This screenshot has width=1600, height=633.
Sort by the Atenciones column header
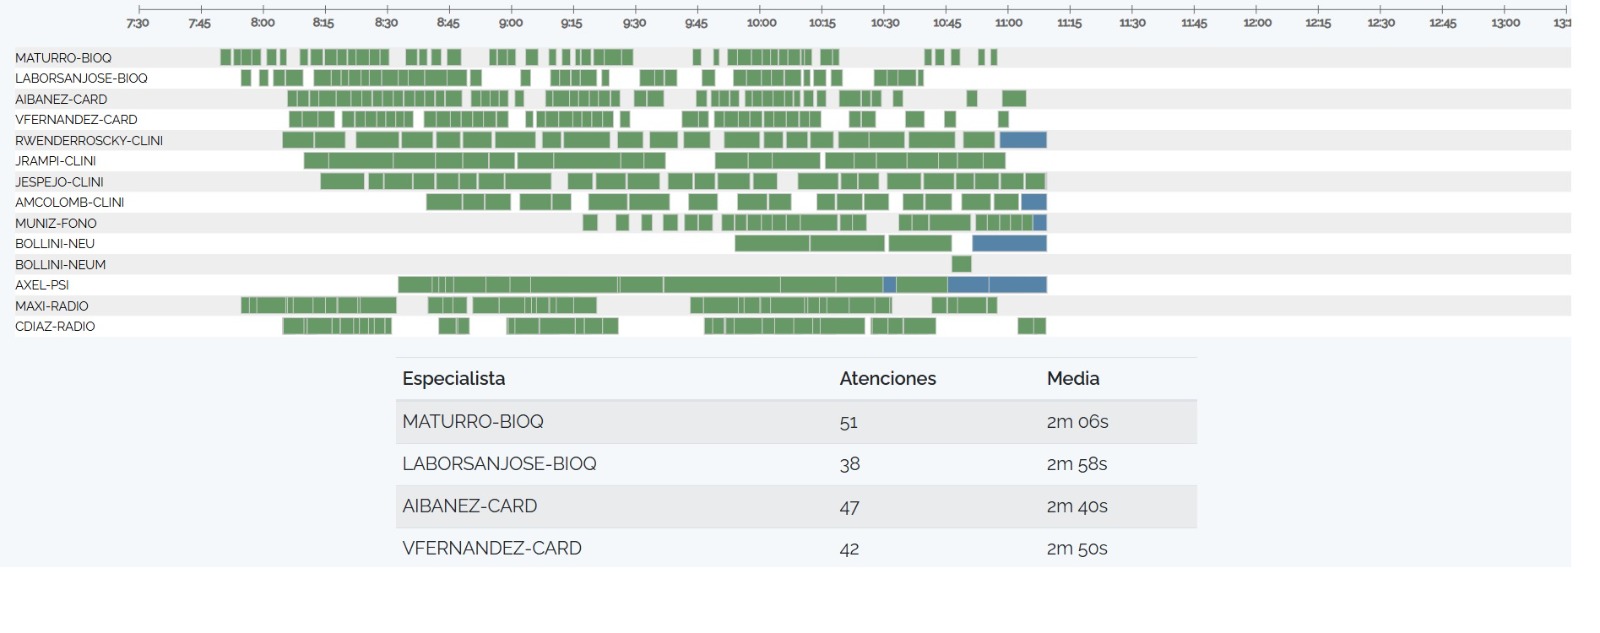887,379
